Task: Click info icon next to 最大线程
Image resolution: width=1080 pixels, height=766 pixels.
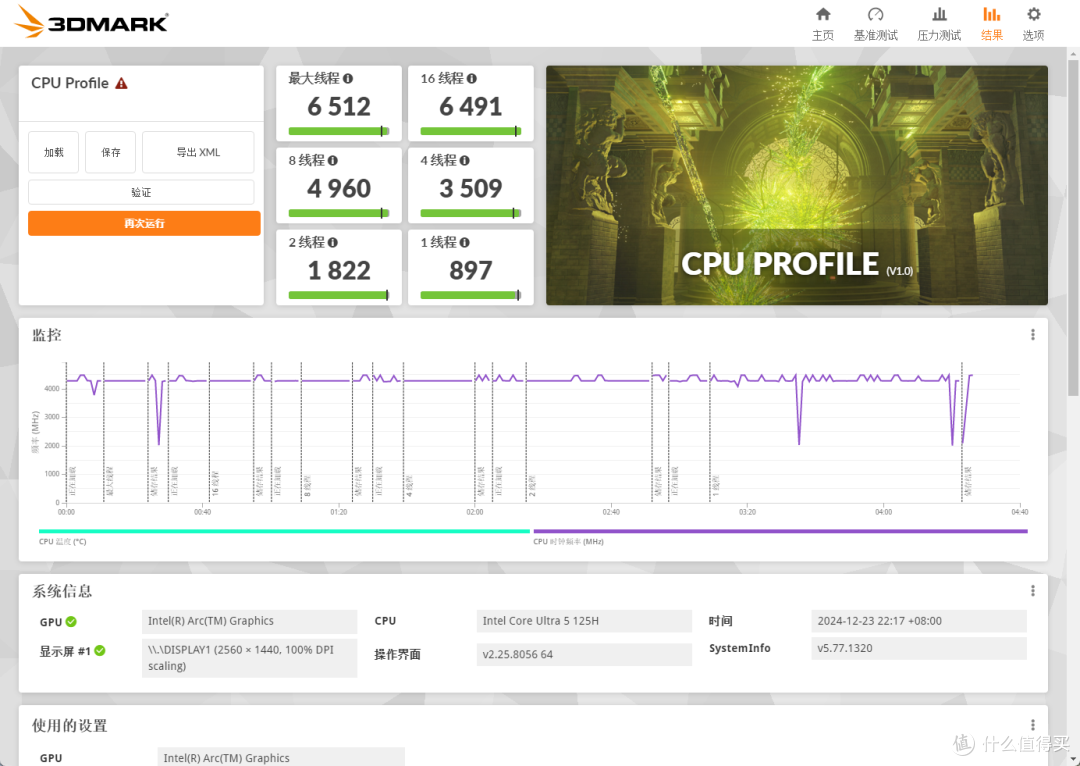Action: (x=348, y=79)
